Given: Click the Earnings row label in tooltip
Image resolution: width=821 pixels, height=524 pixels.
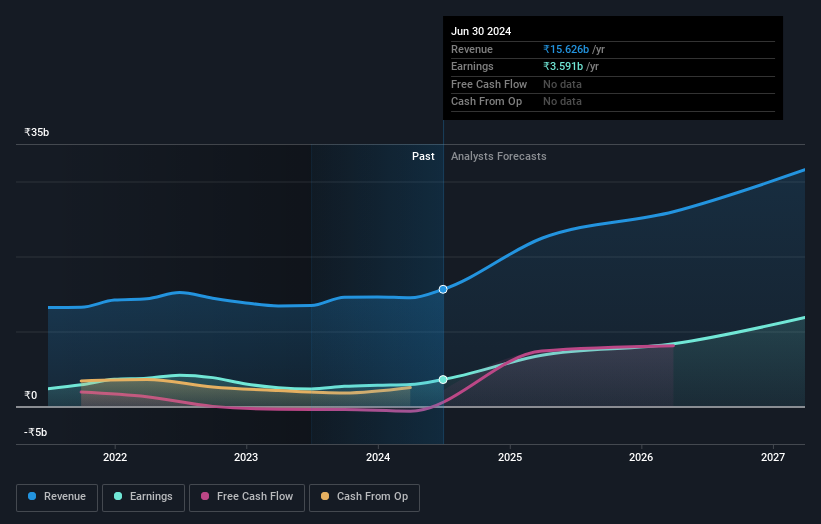Looking at the screenshot, I should pyautogui.click(x=472, y=66).
